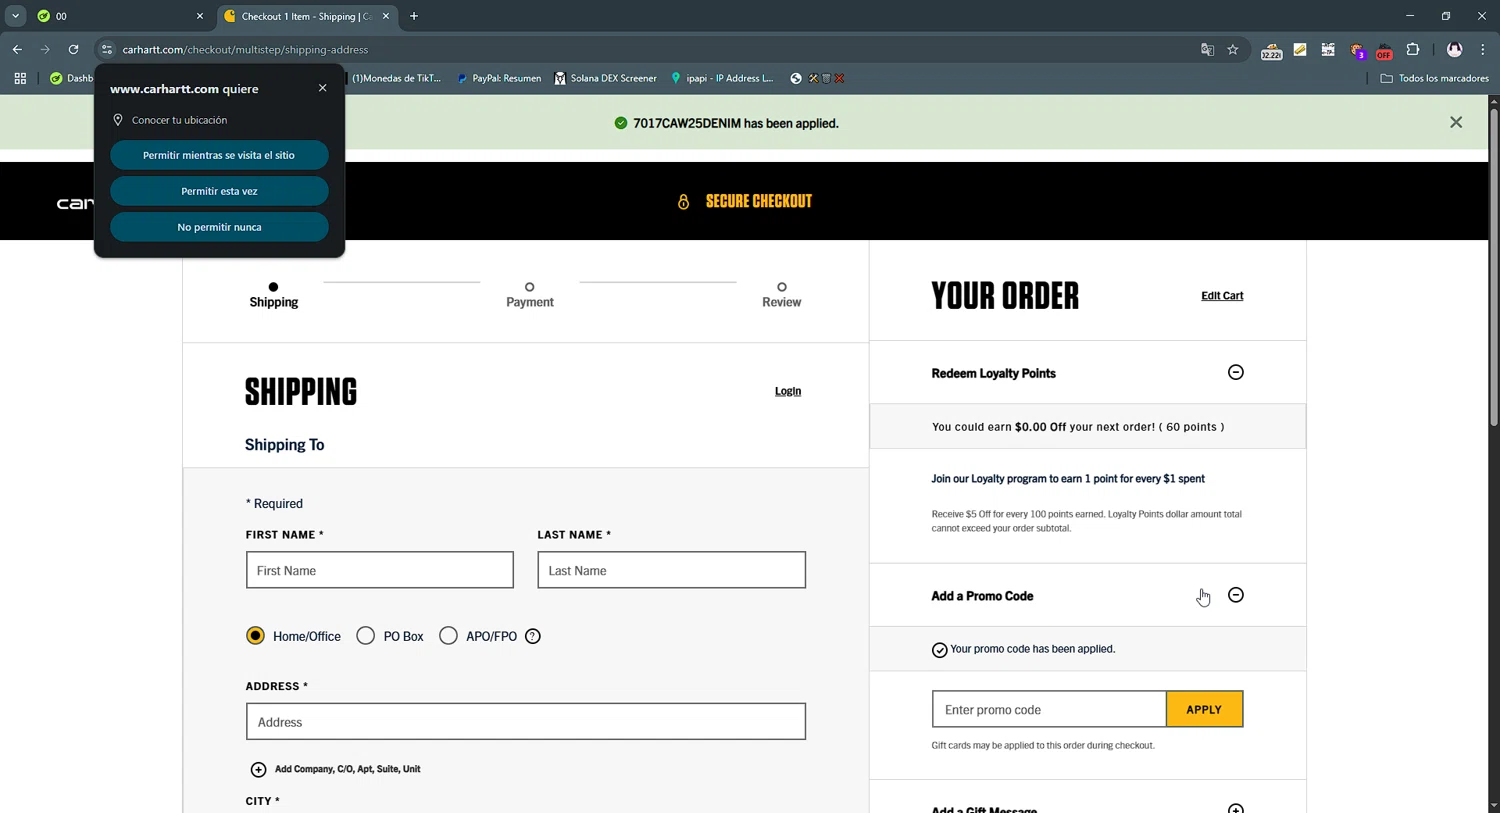Open the APO/FPO help question icon
The height and width of the screenshot is (813, 1500).
pos(533,636)
